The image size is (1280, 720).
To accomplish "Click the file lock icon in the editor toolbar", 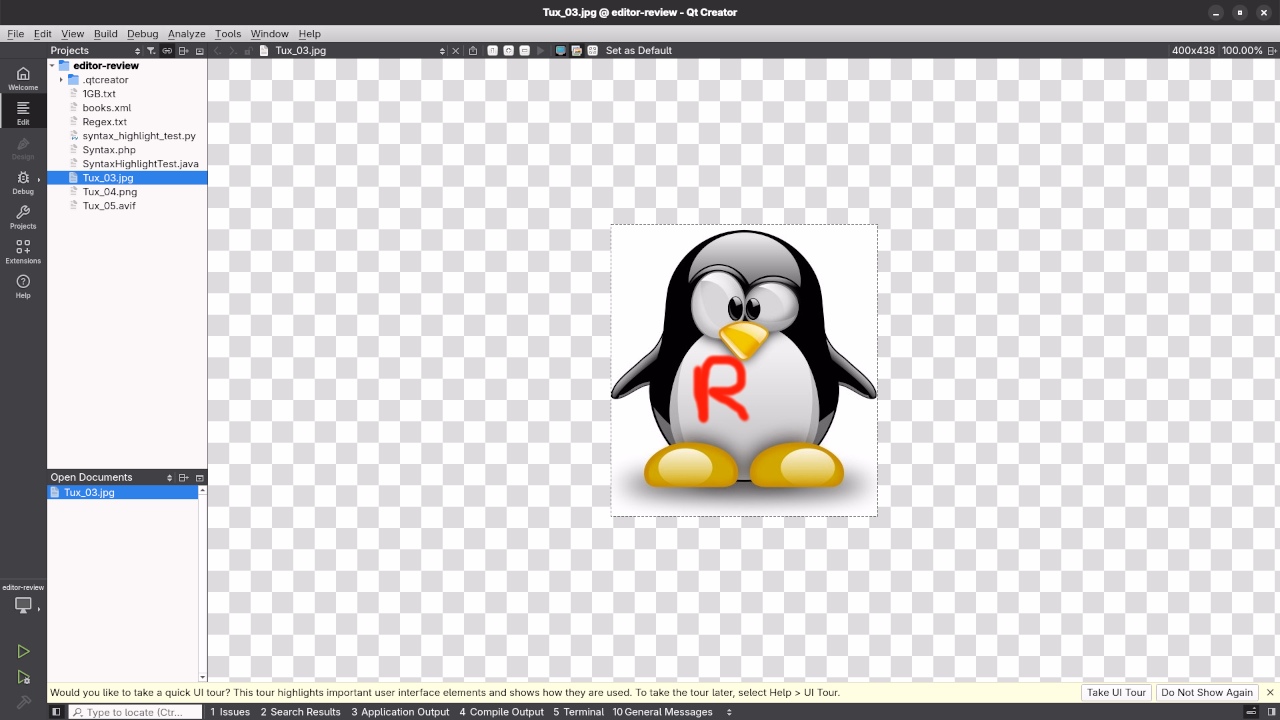I will (248, 50).
